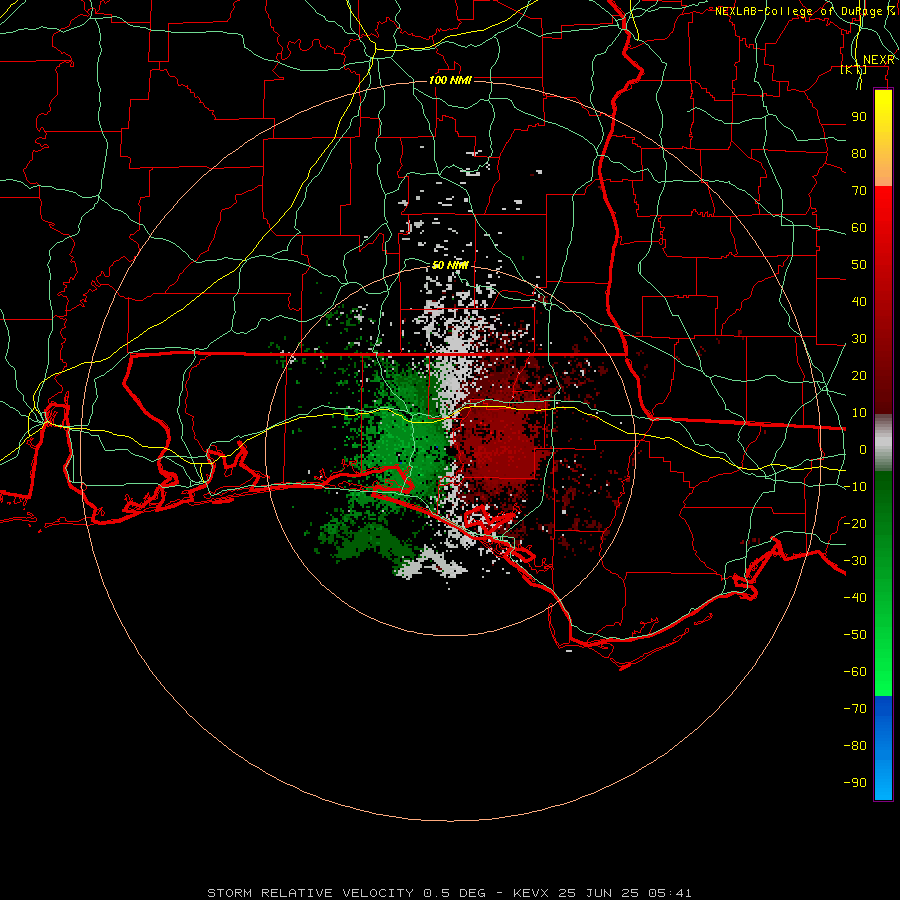Click the -20 value on velocity scale
900x900 pixels.
click(855, 523)
